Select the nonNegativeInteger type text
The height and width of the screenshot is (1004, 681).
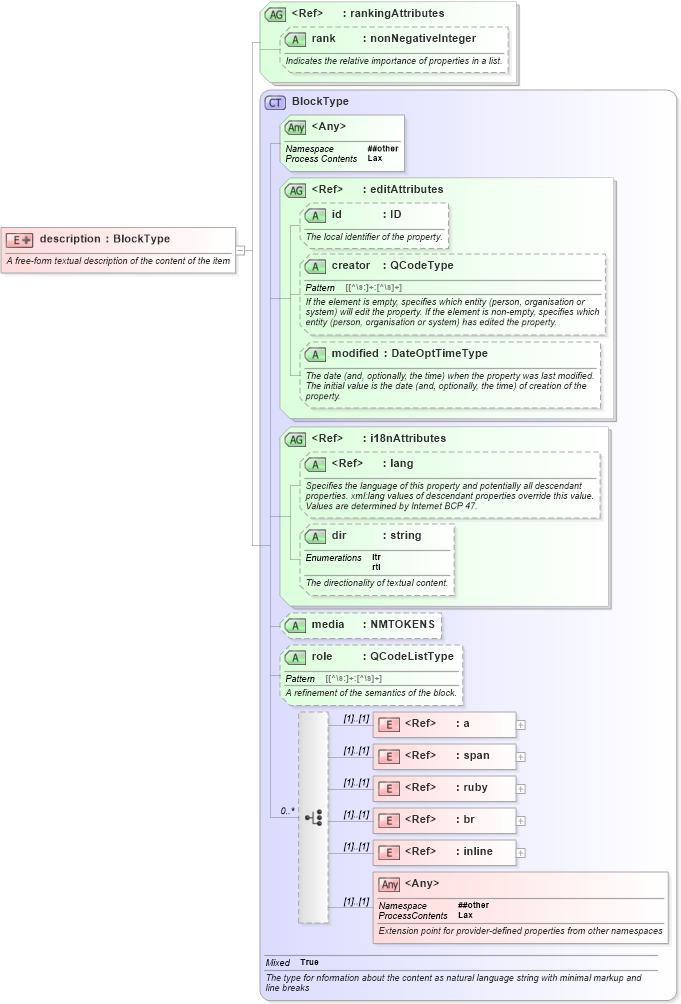click(423, 38)
